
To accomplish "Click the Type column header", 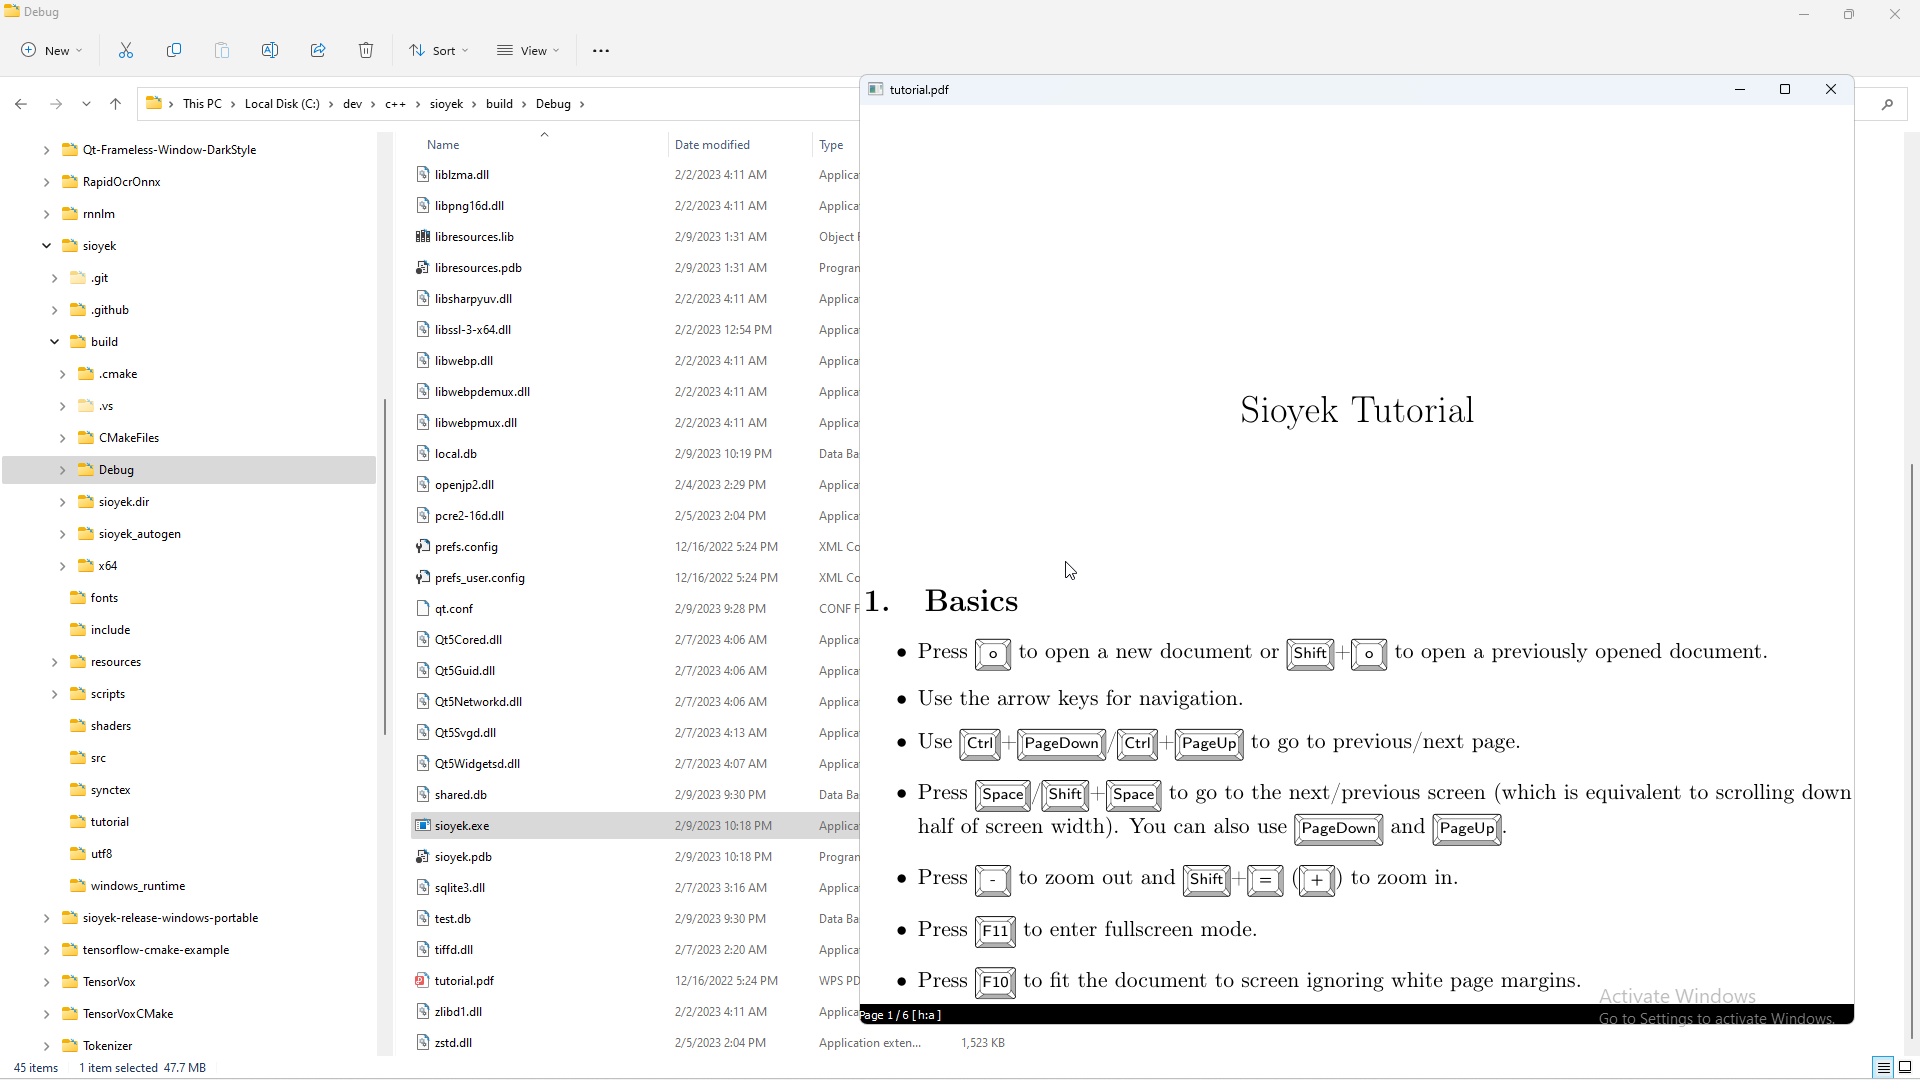I will pyautogui.click(x=831, y=145).
